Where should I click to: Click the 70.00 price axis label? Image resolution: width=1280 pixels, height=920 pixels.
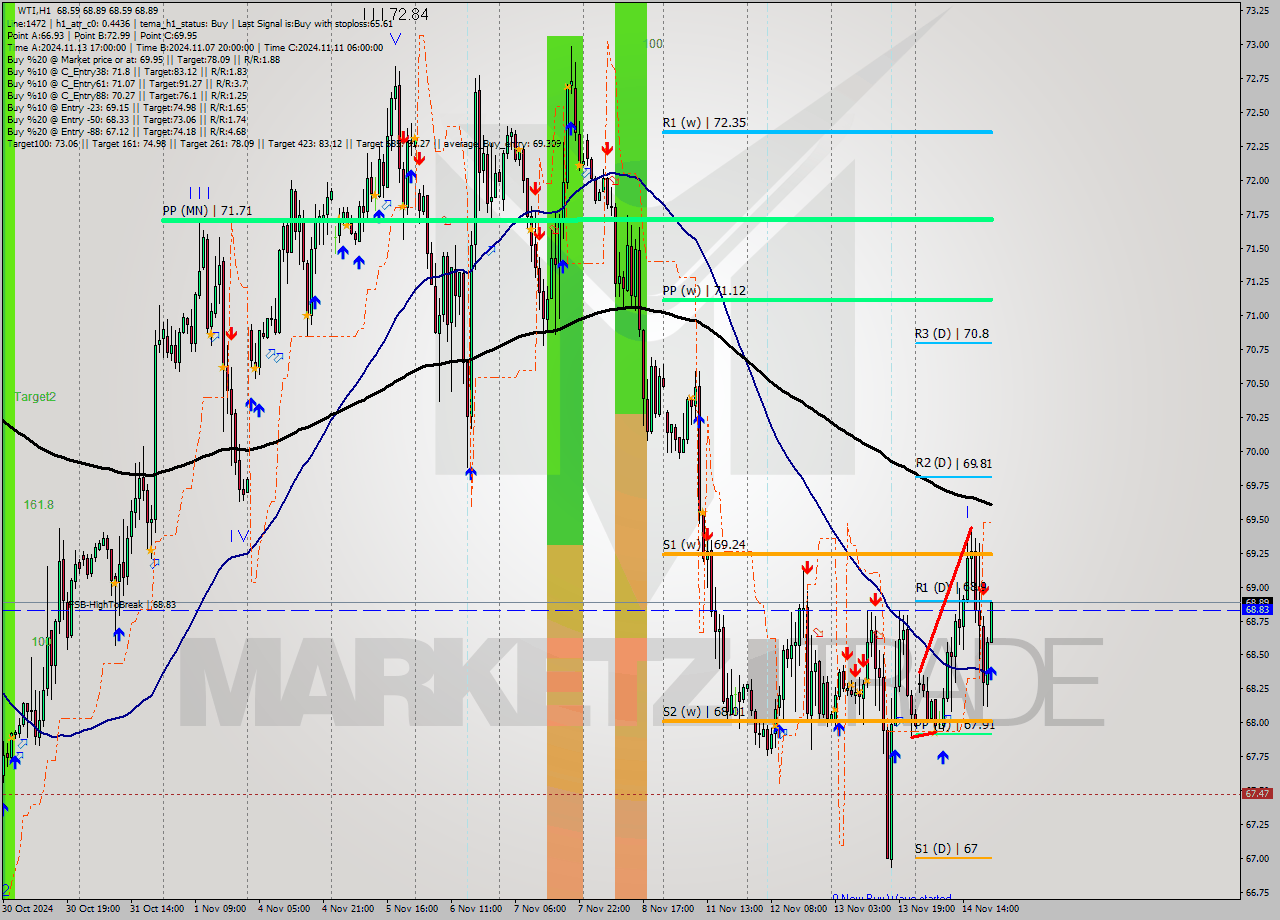1256,451
